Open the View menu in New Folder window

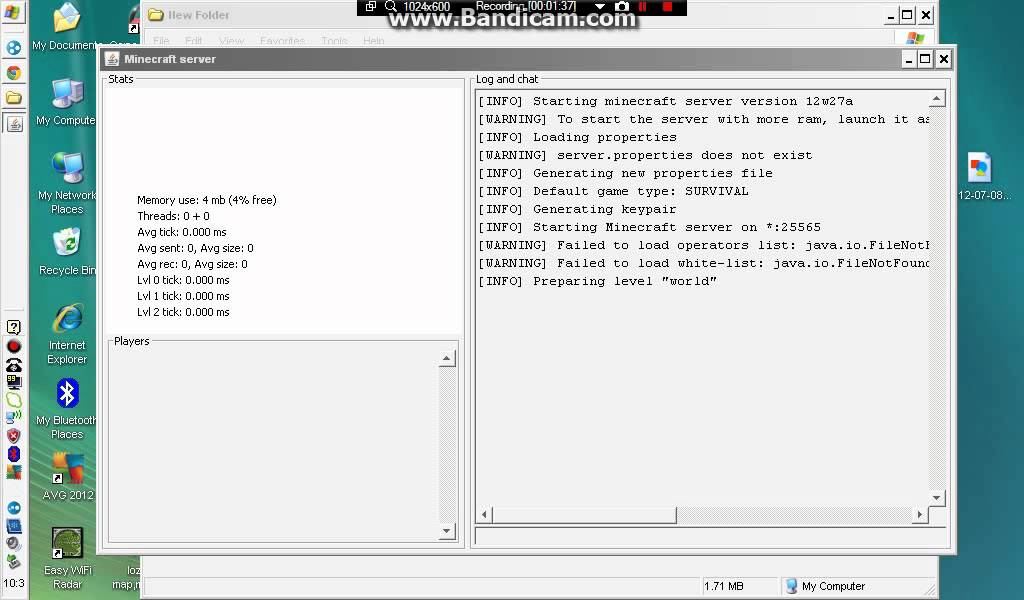point(231,40)
